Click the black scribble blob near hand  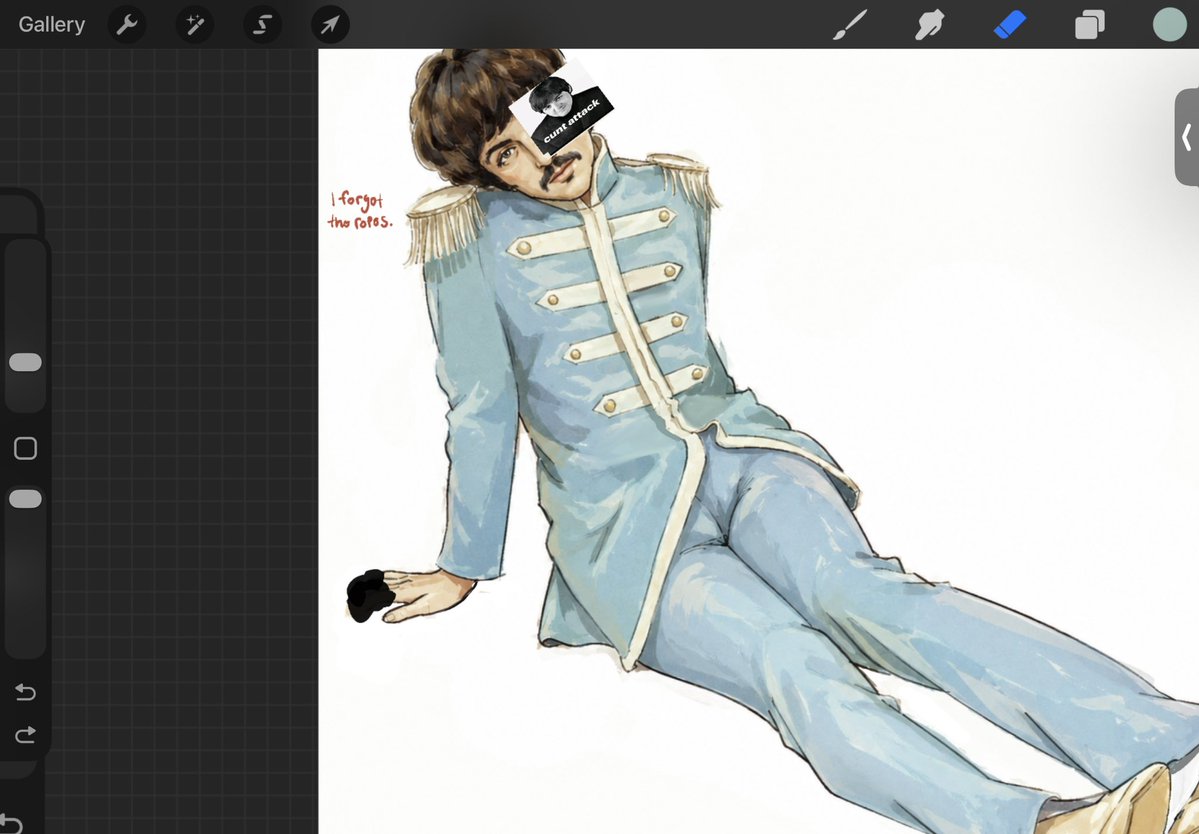coord(370,595)
